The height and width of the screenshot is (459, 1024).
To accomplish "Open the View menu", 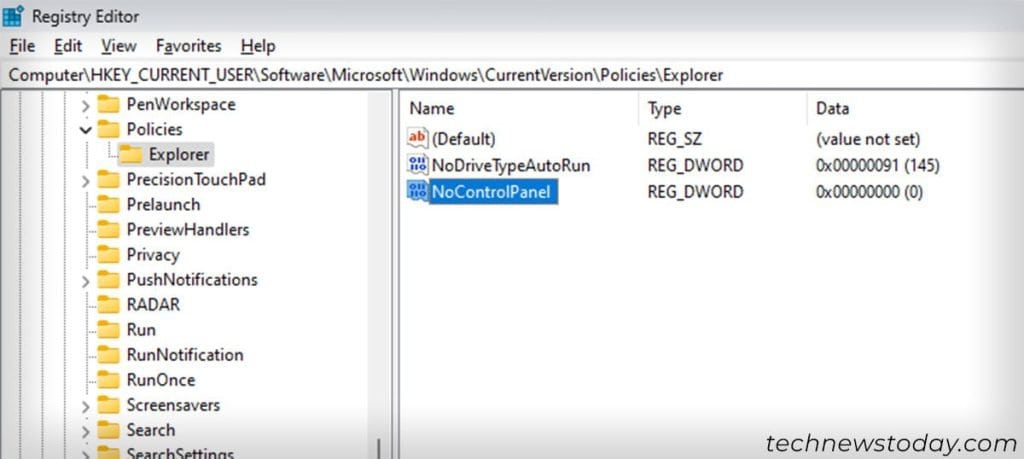I will [119, 46].
